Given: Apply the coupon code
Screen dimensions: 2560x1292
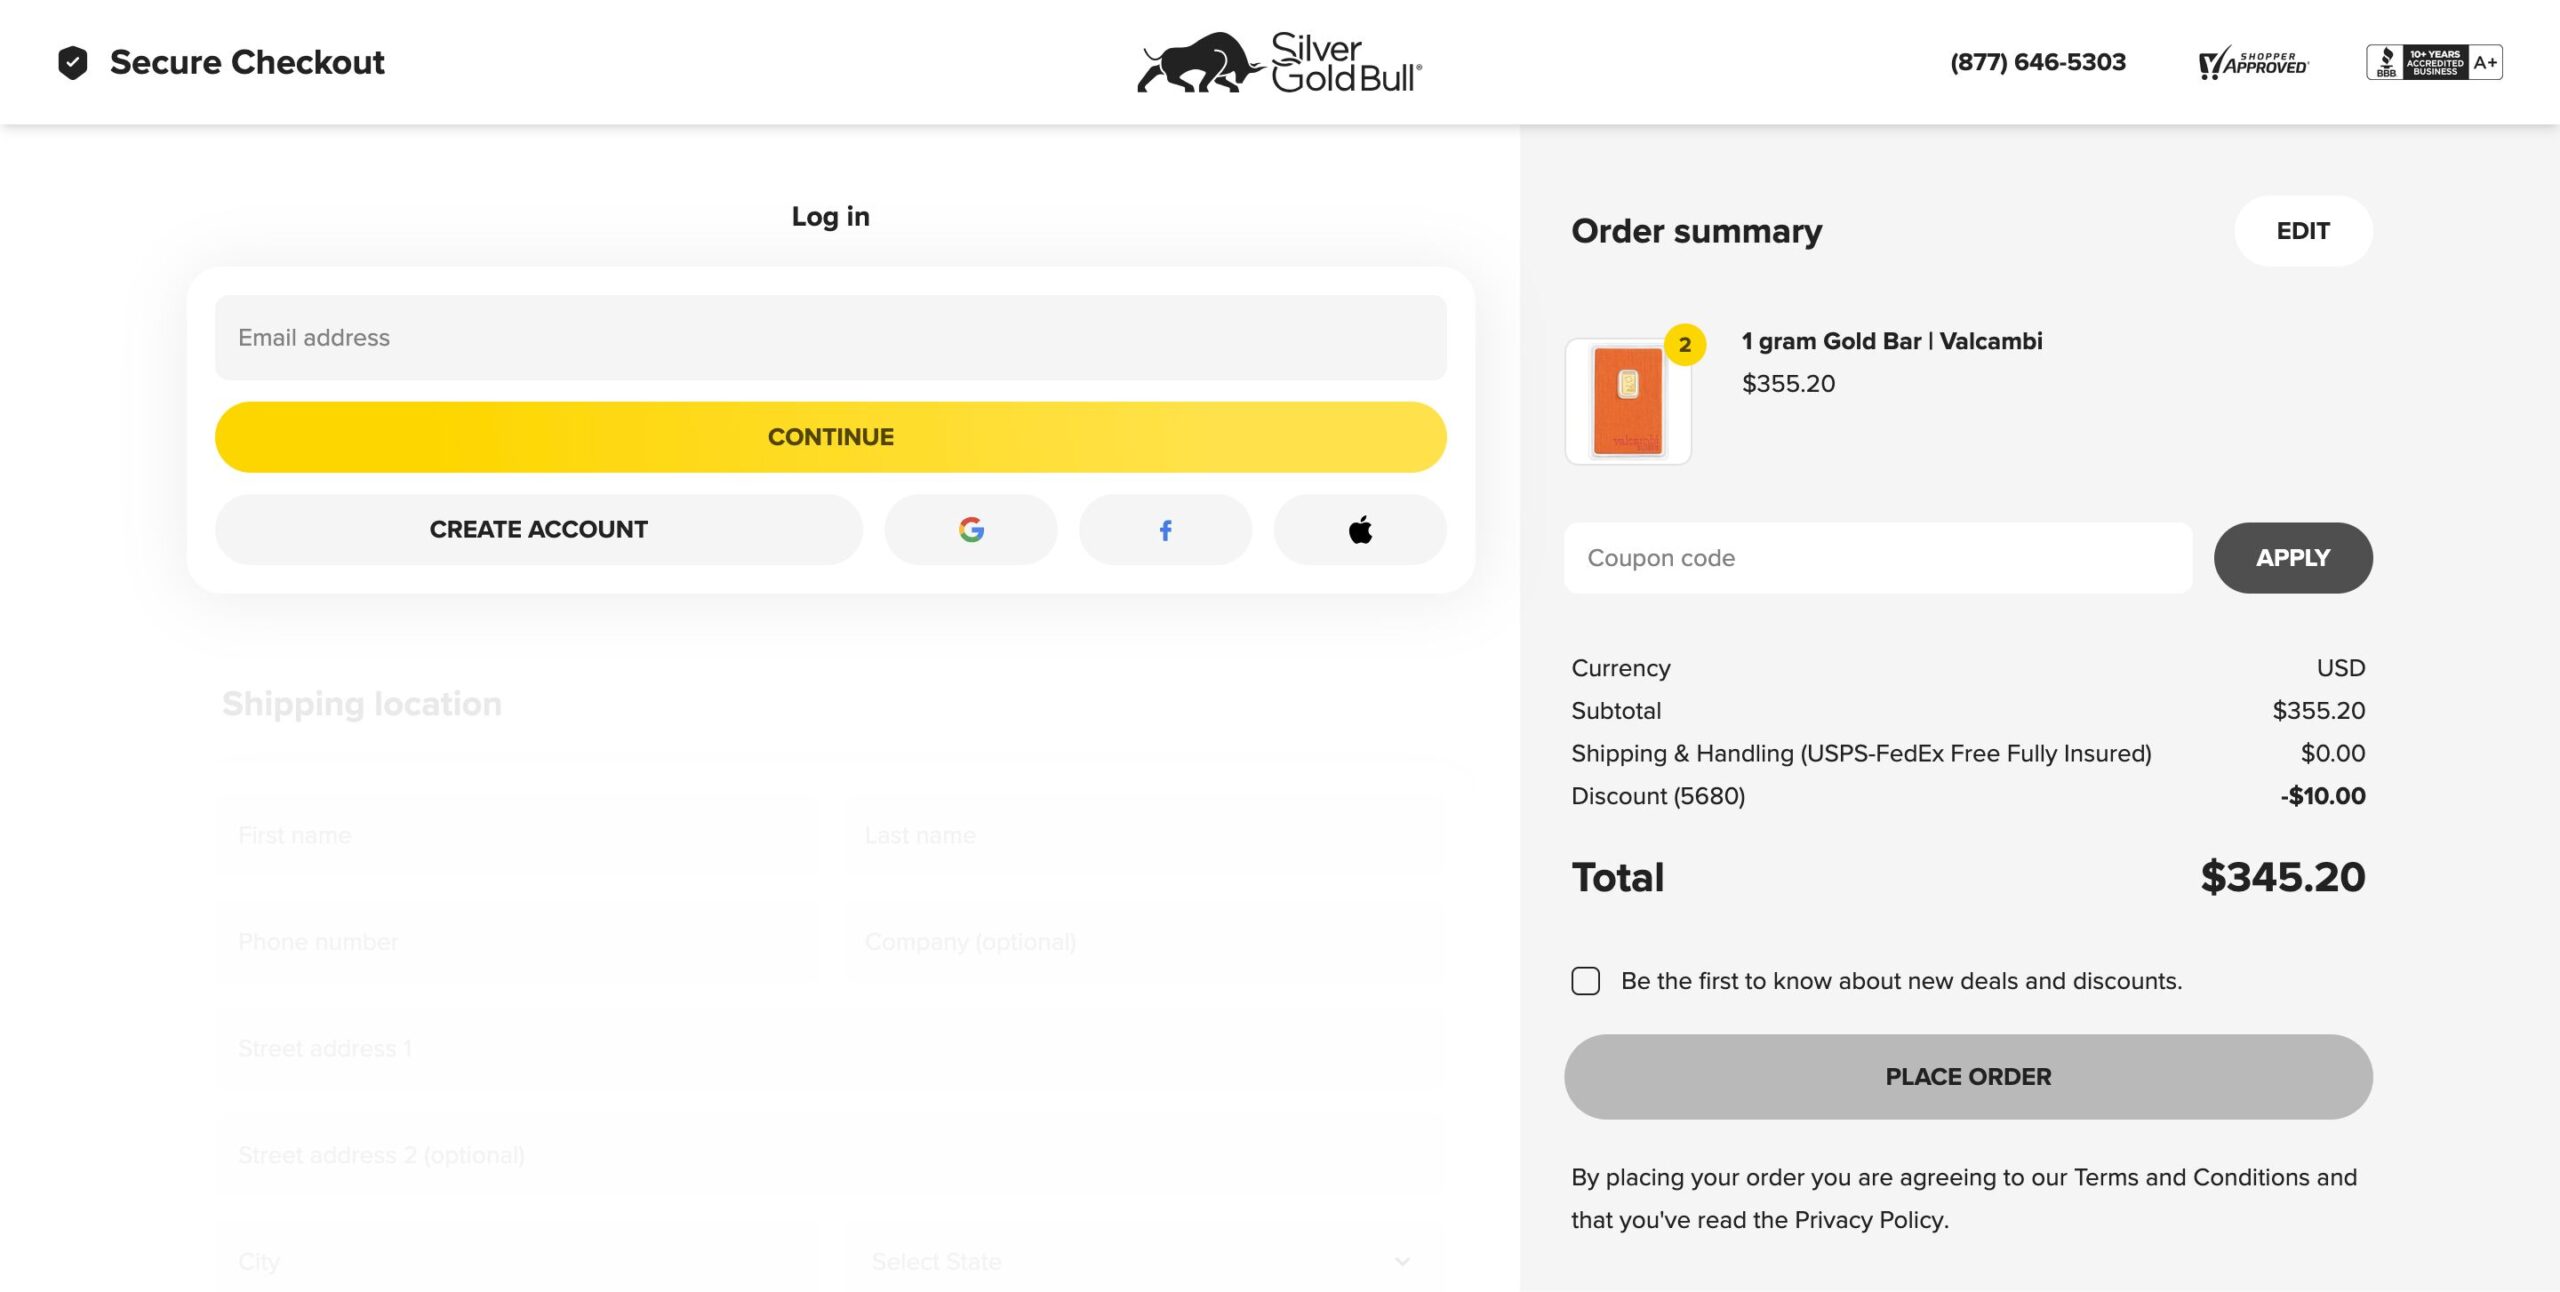Looking at the screenshot, I should 2293,558.
